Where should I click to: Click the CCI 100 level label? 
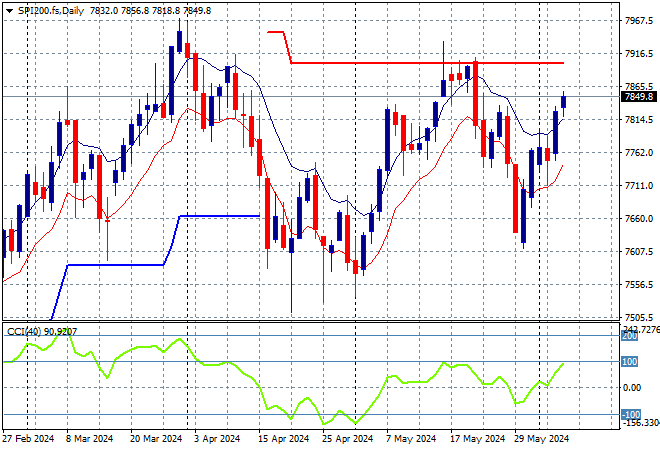point(631,361)
